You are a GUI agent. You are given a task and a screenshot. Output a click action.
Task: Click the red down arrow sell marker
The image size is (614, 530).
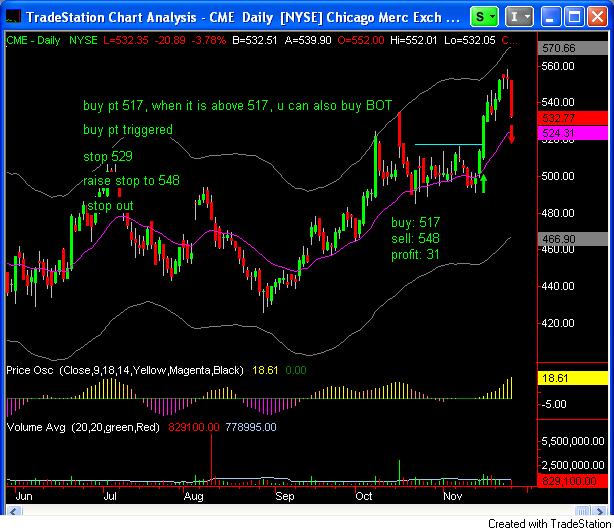511,134
